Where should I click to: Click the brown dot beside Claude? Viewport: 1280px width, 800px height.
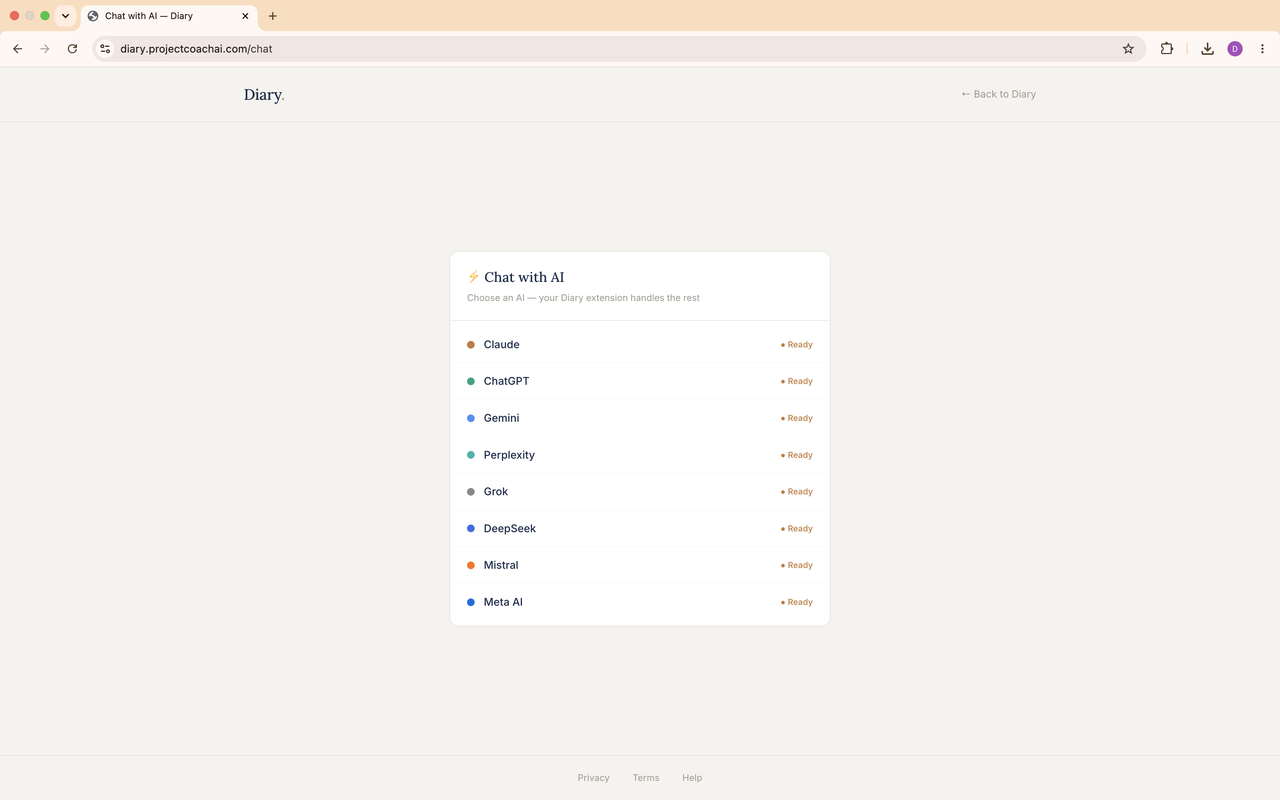click(471, 345)
